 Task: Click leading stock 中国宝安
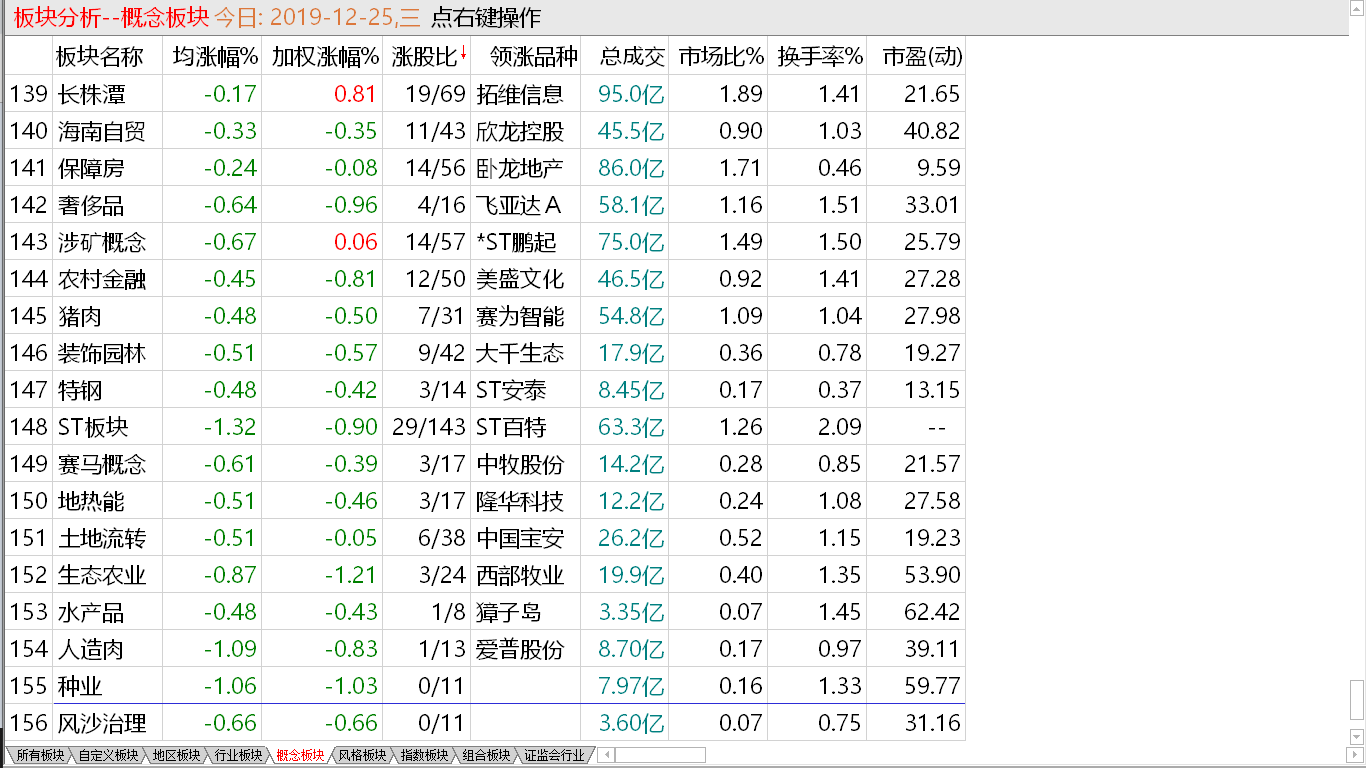(520, 538)
